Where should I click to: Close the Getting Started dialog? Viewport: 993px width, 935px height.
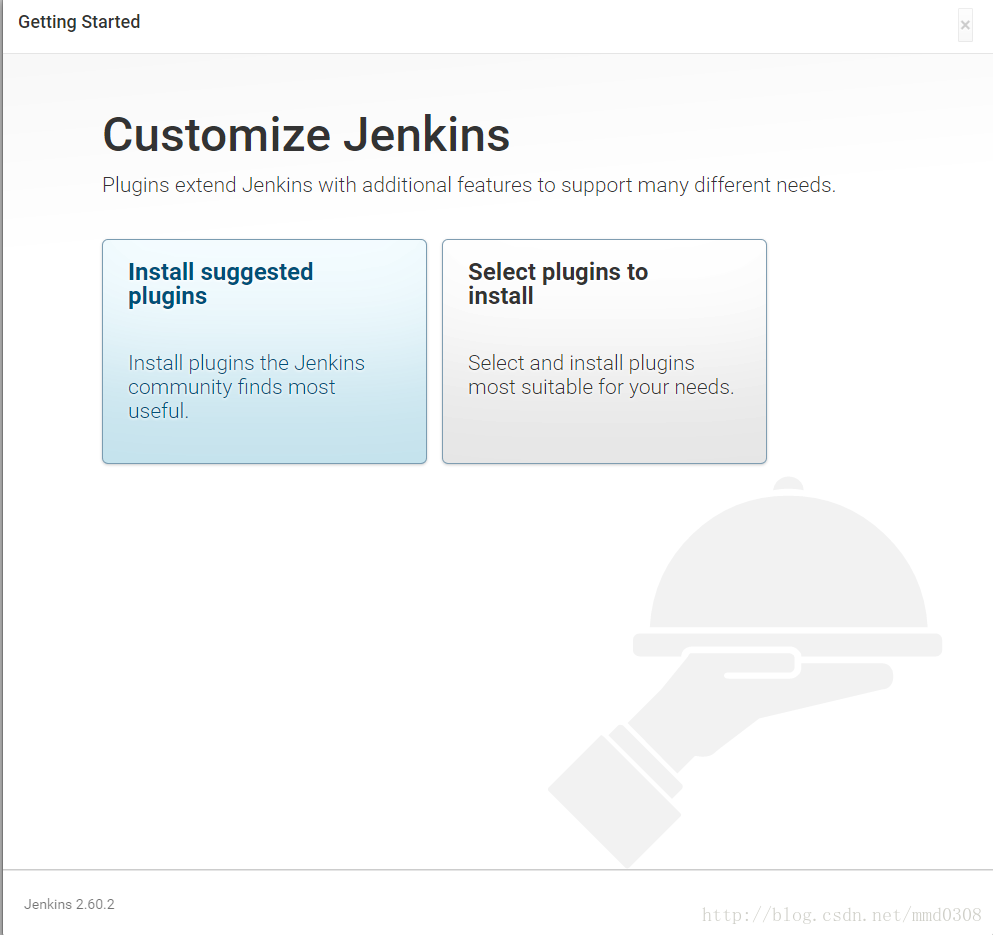click(x=965, y=25)
